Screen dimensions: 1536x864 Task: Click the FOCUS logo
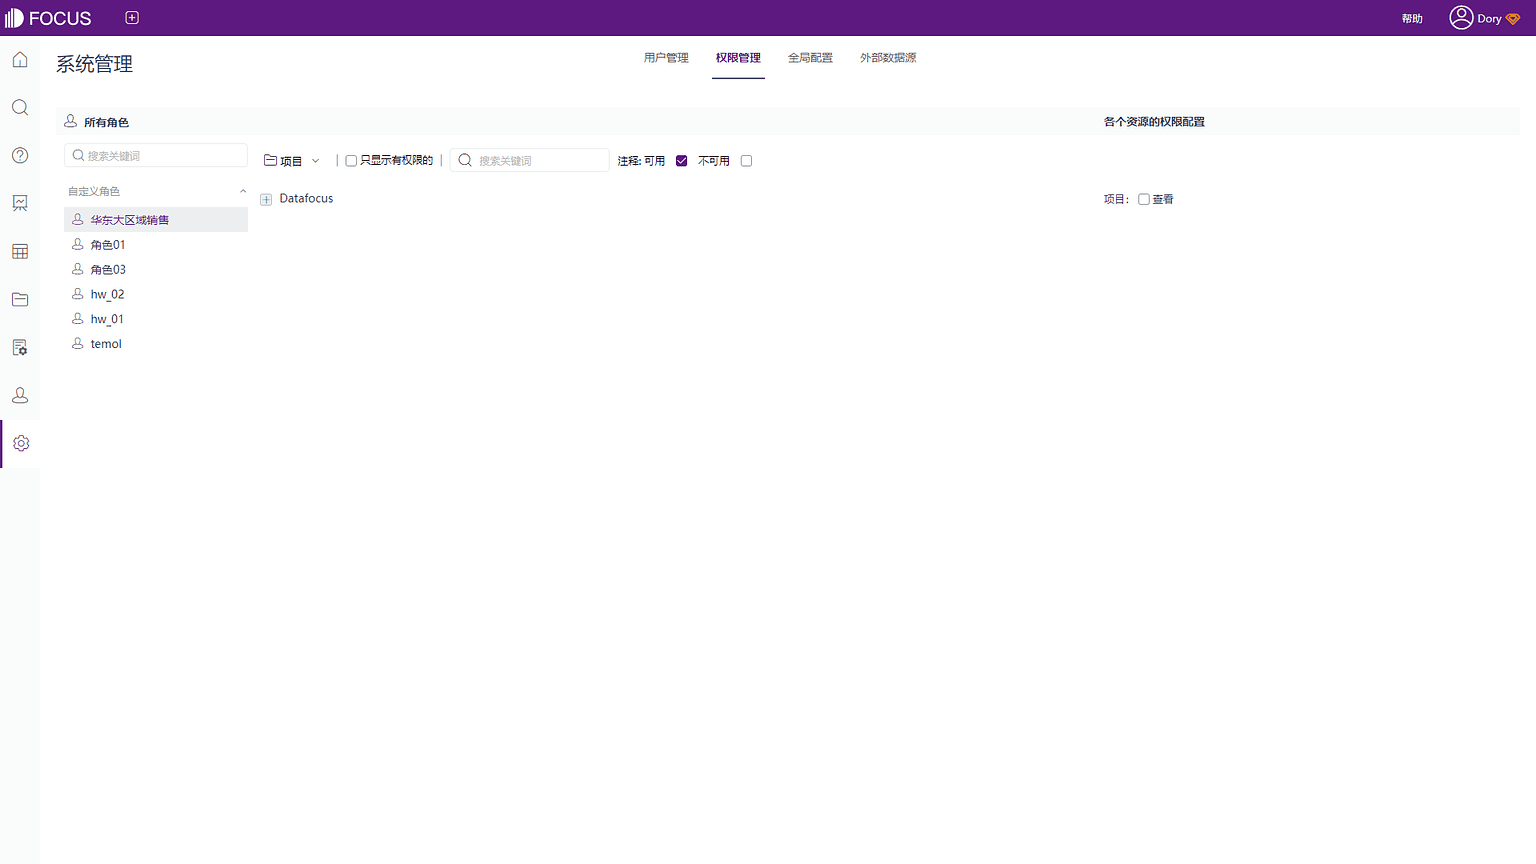[48, 18]
